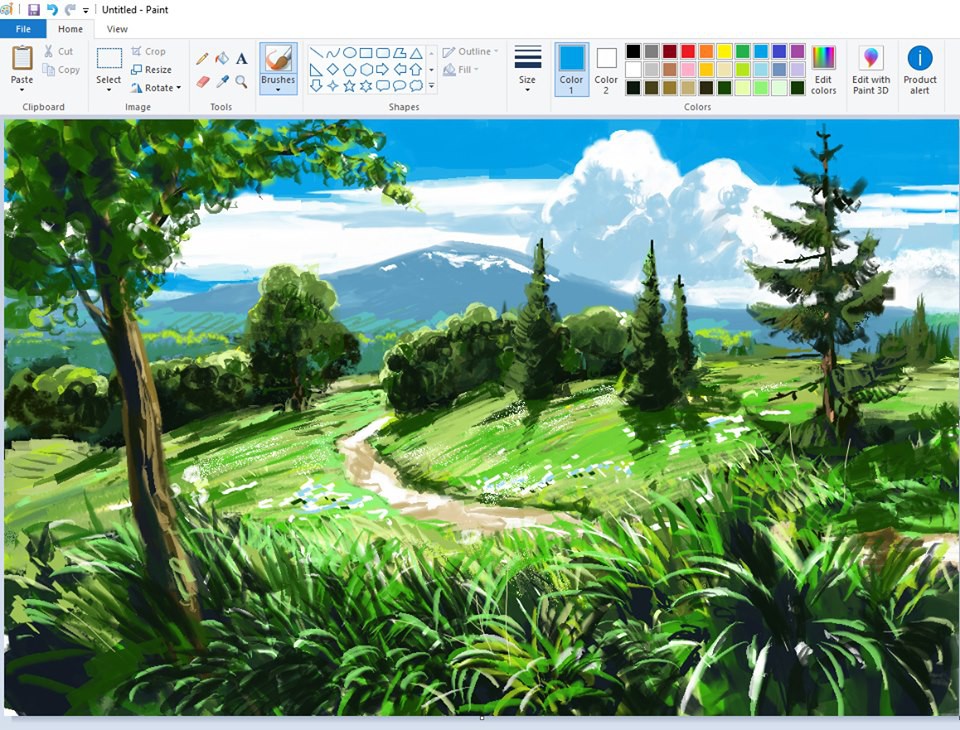Image resolution: width=960 pixels, height=730 pixels.
Task: Expand the Size thickness dropdown
Action: 527,70
